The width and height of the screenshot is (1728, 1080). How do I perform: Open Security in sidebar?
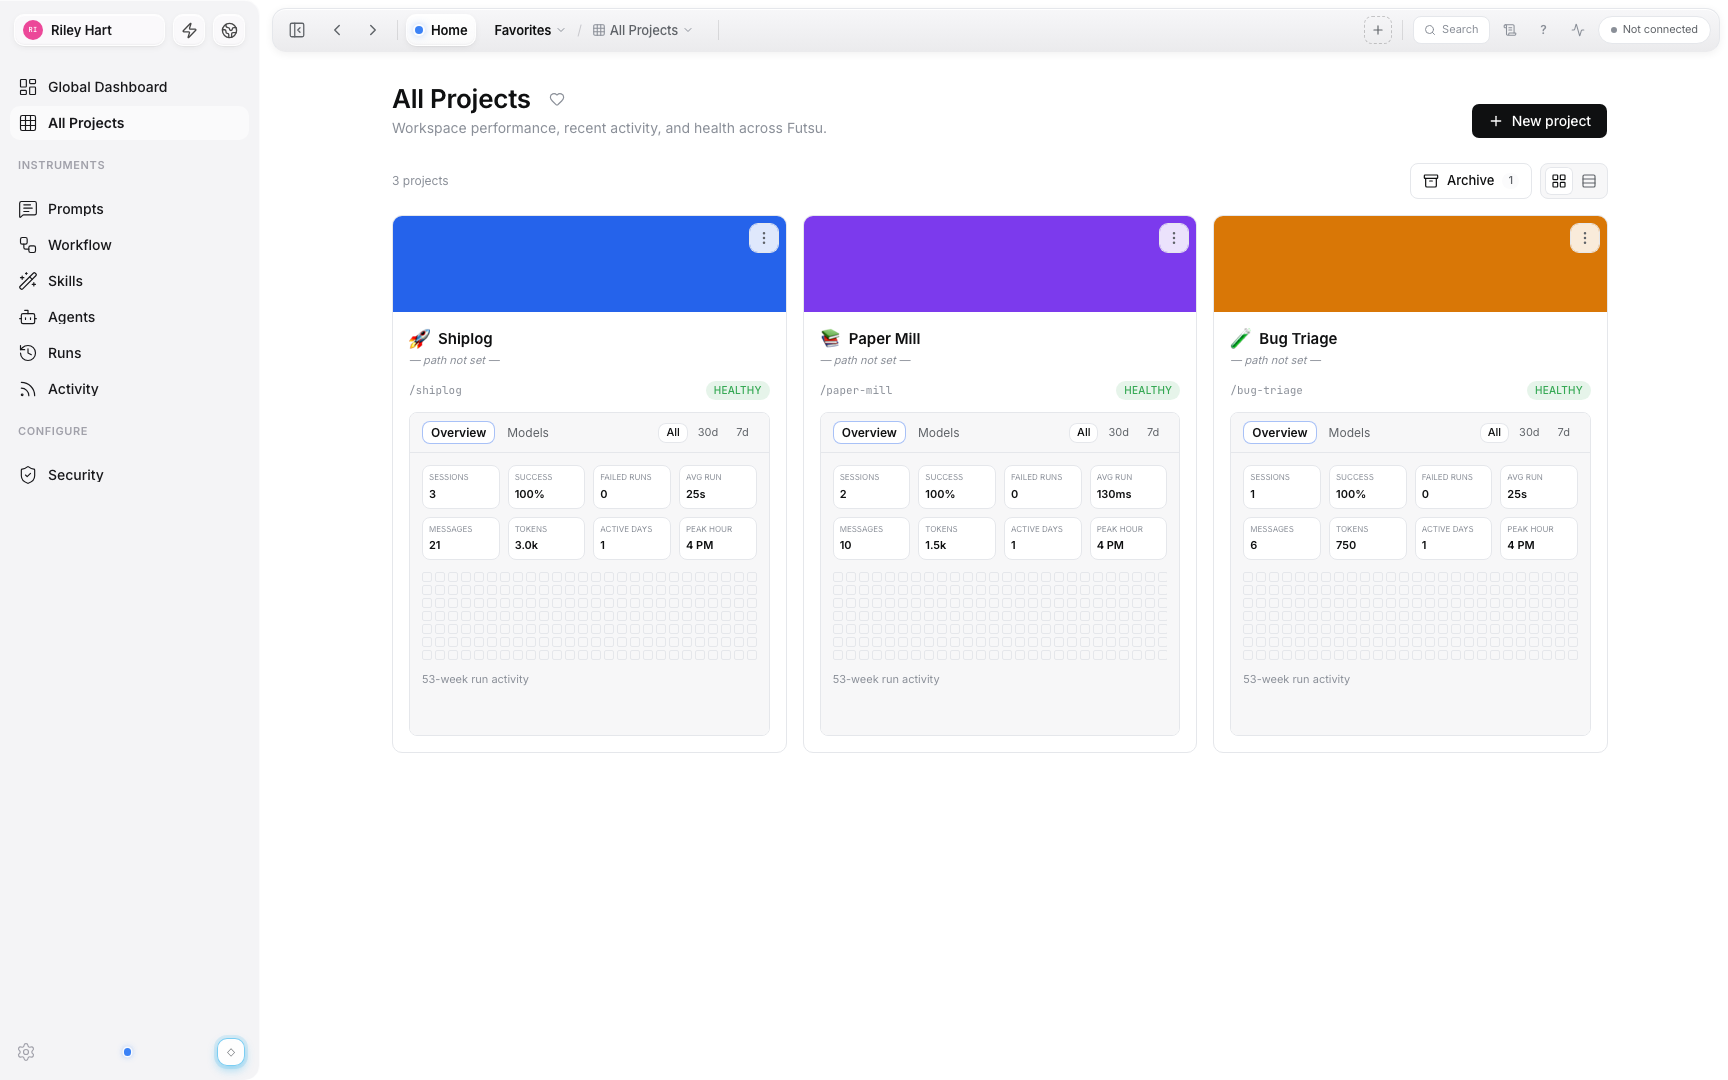pos(129,475)
